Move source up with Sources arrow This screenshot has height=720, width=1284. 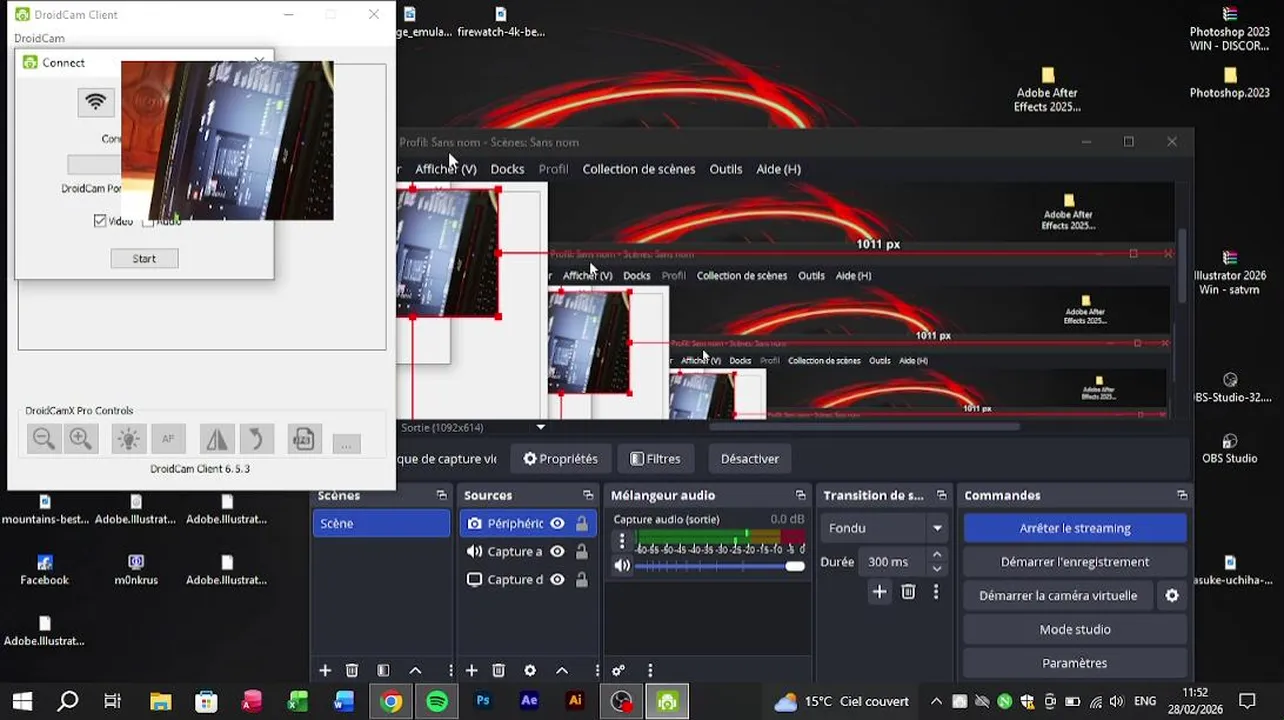pos(562,671)
